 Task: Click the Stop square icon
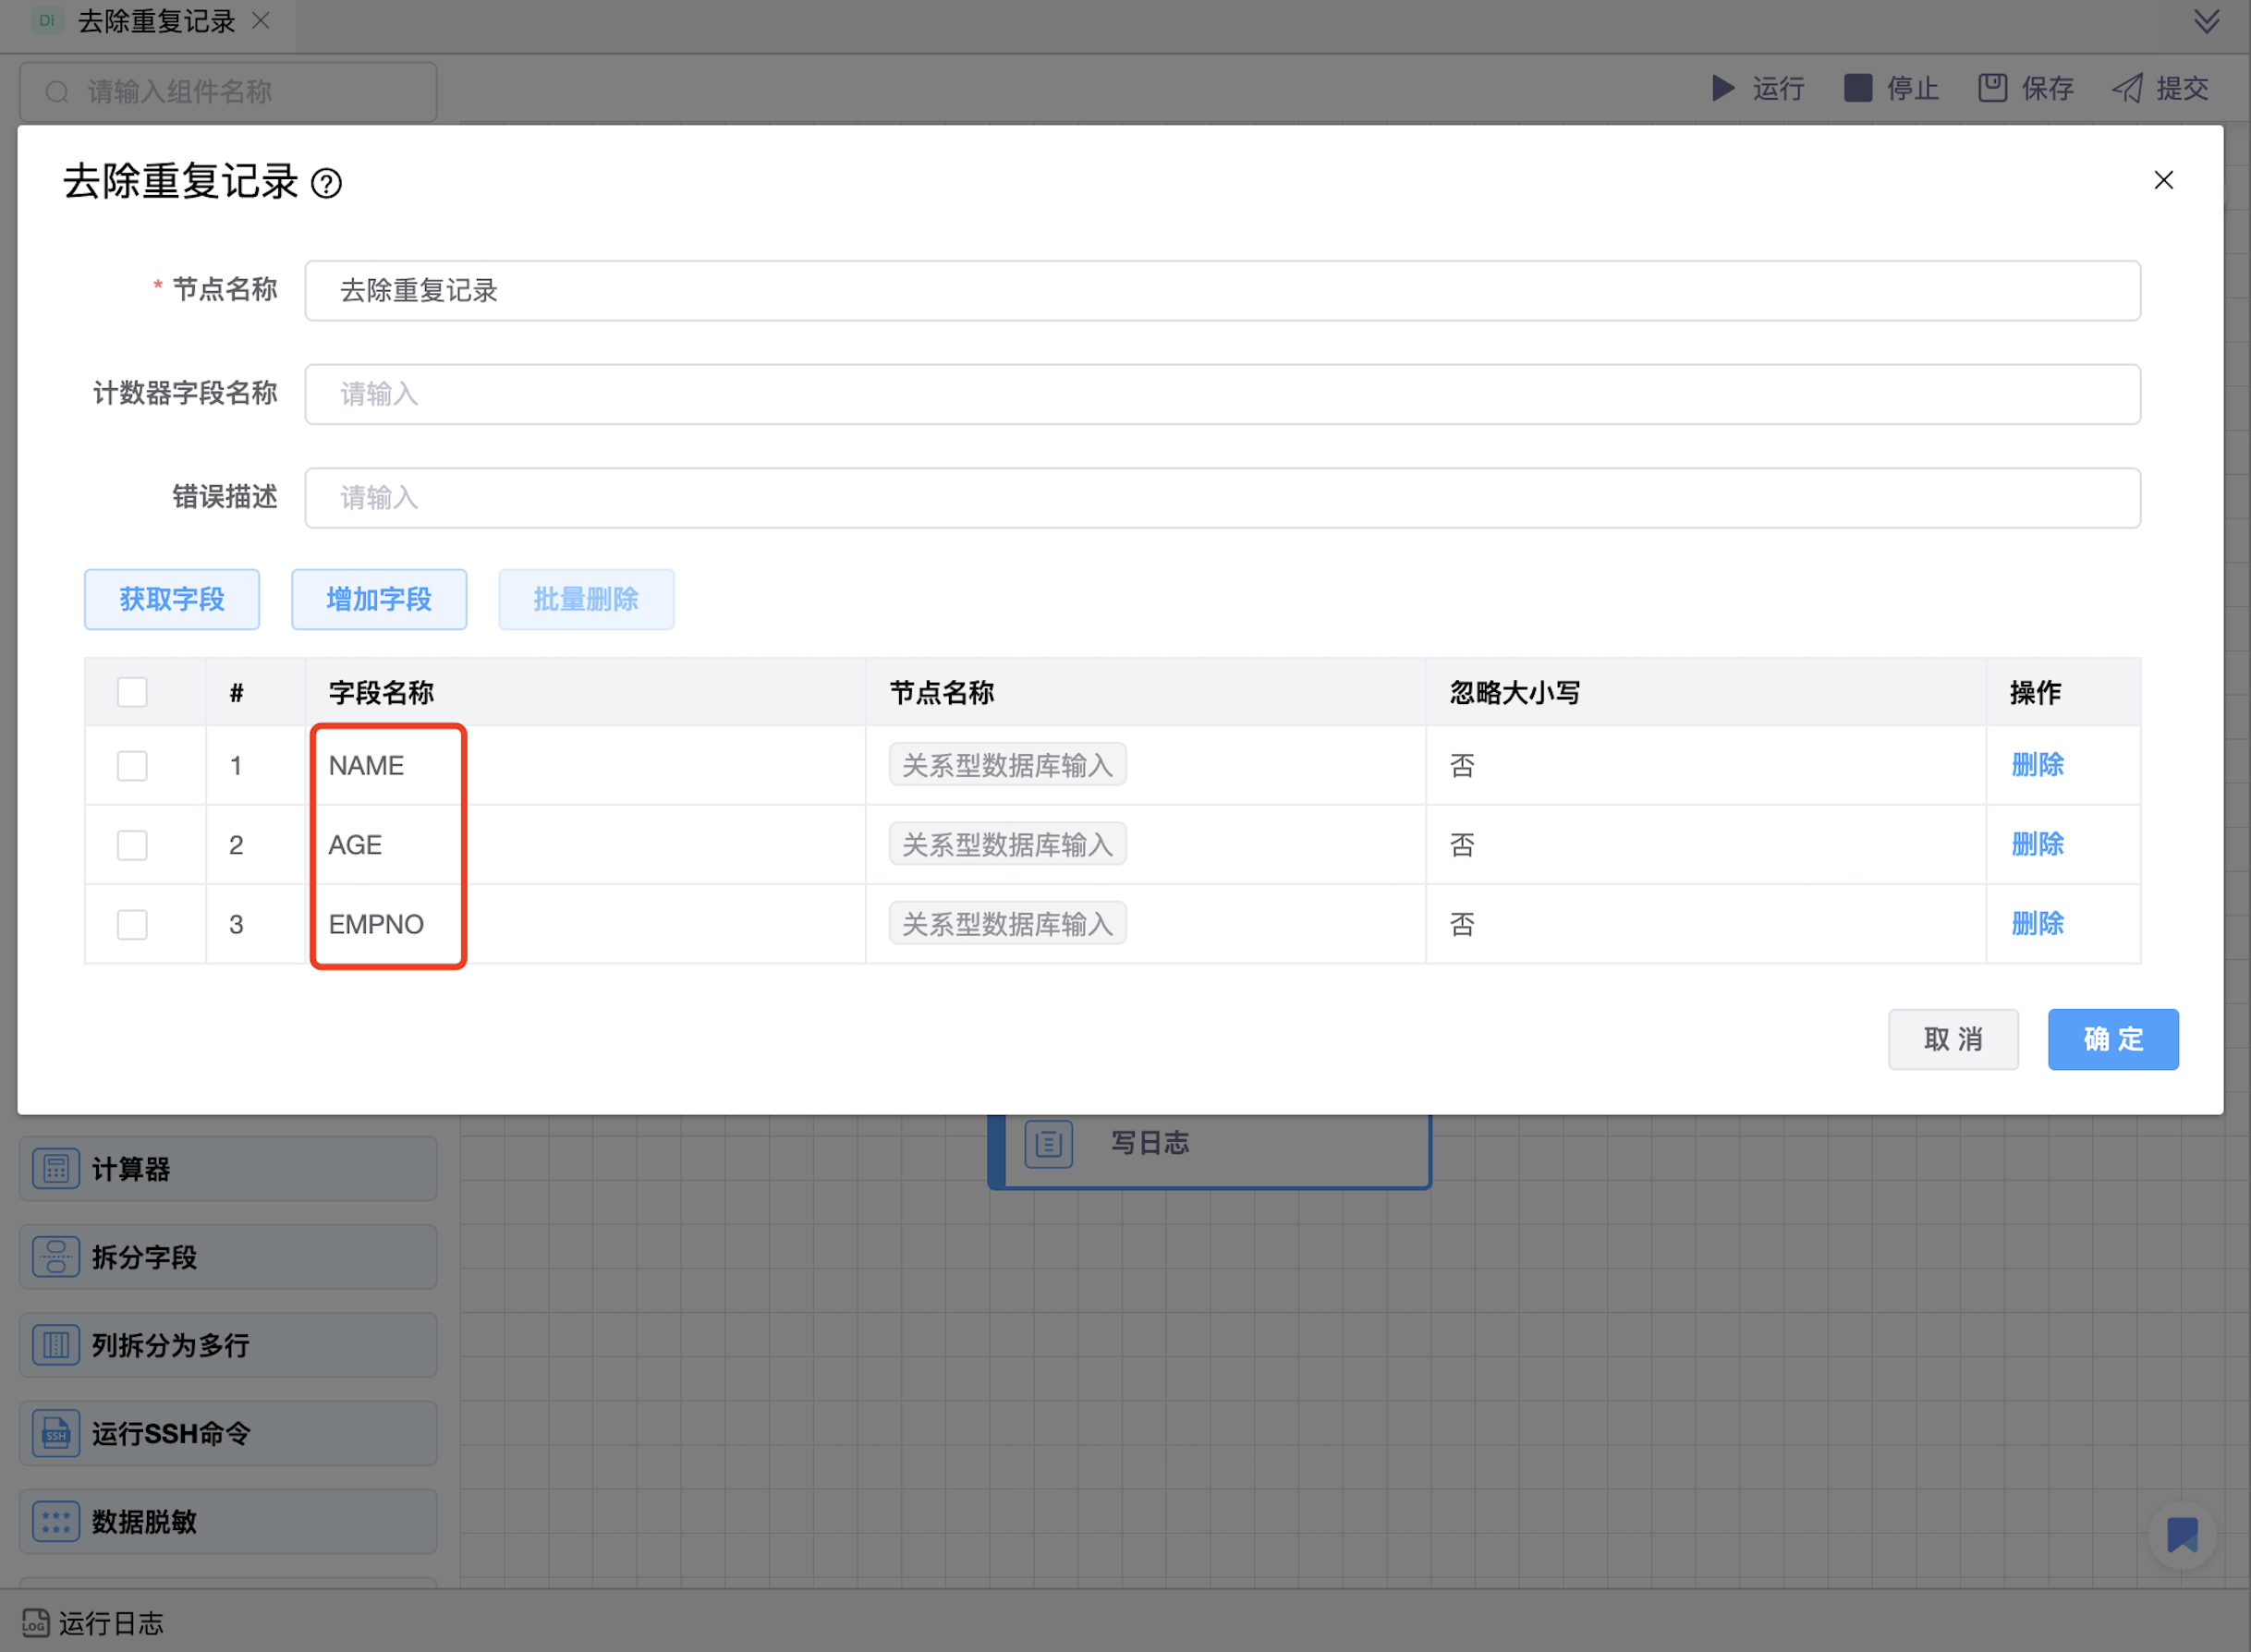pos(1857,88)
